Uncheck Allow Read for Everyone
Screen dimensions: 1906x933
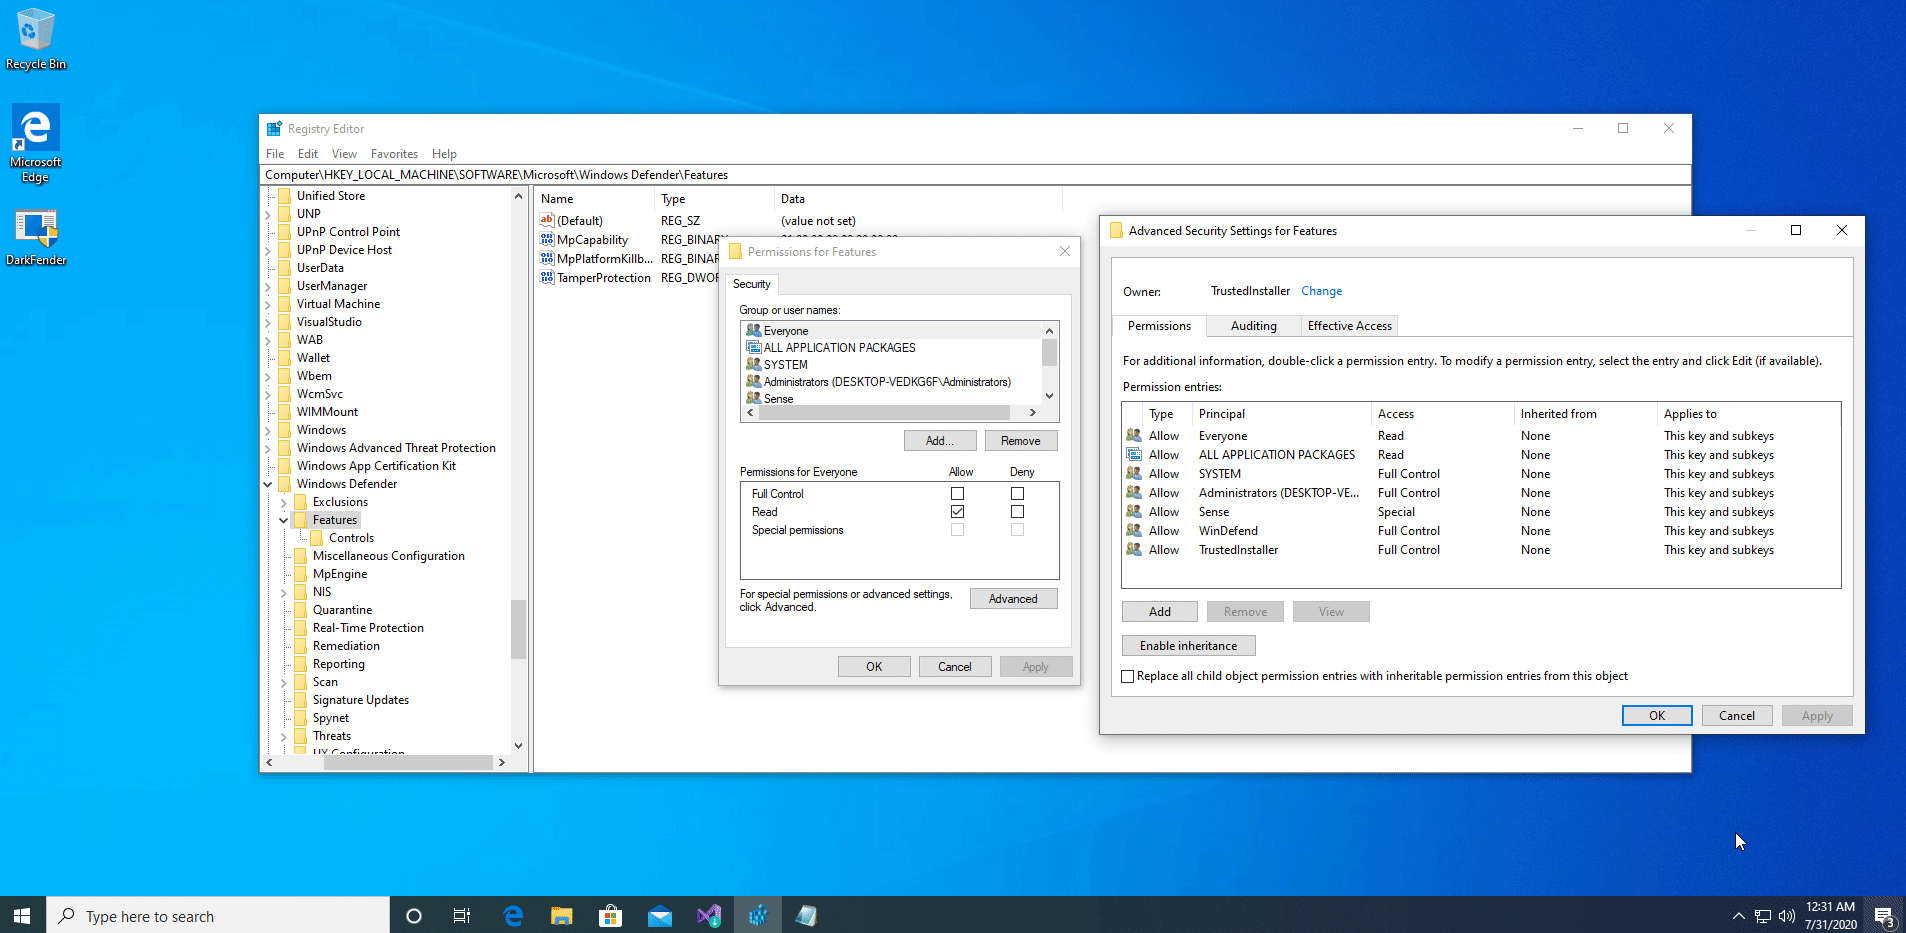point(958,512)
